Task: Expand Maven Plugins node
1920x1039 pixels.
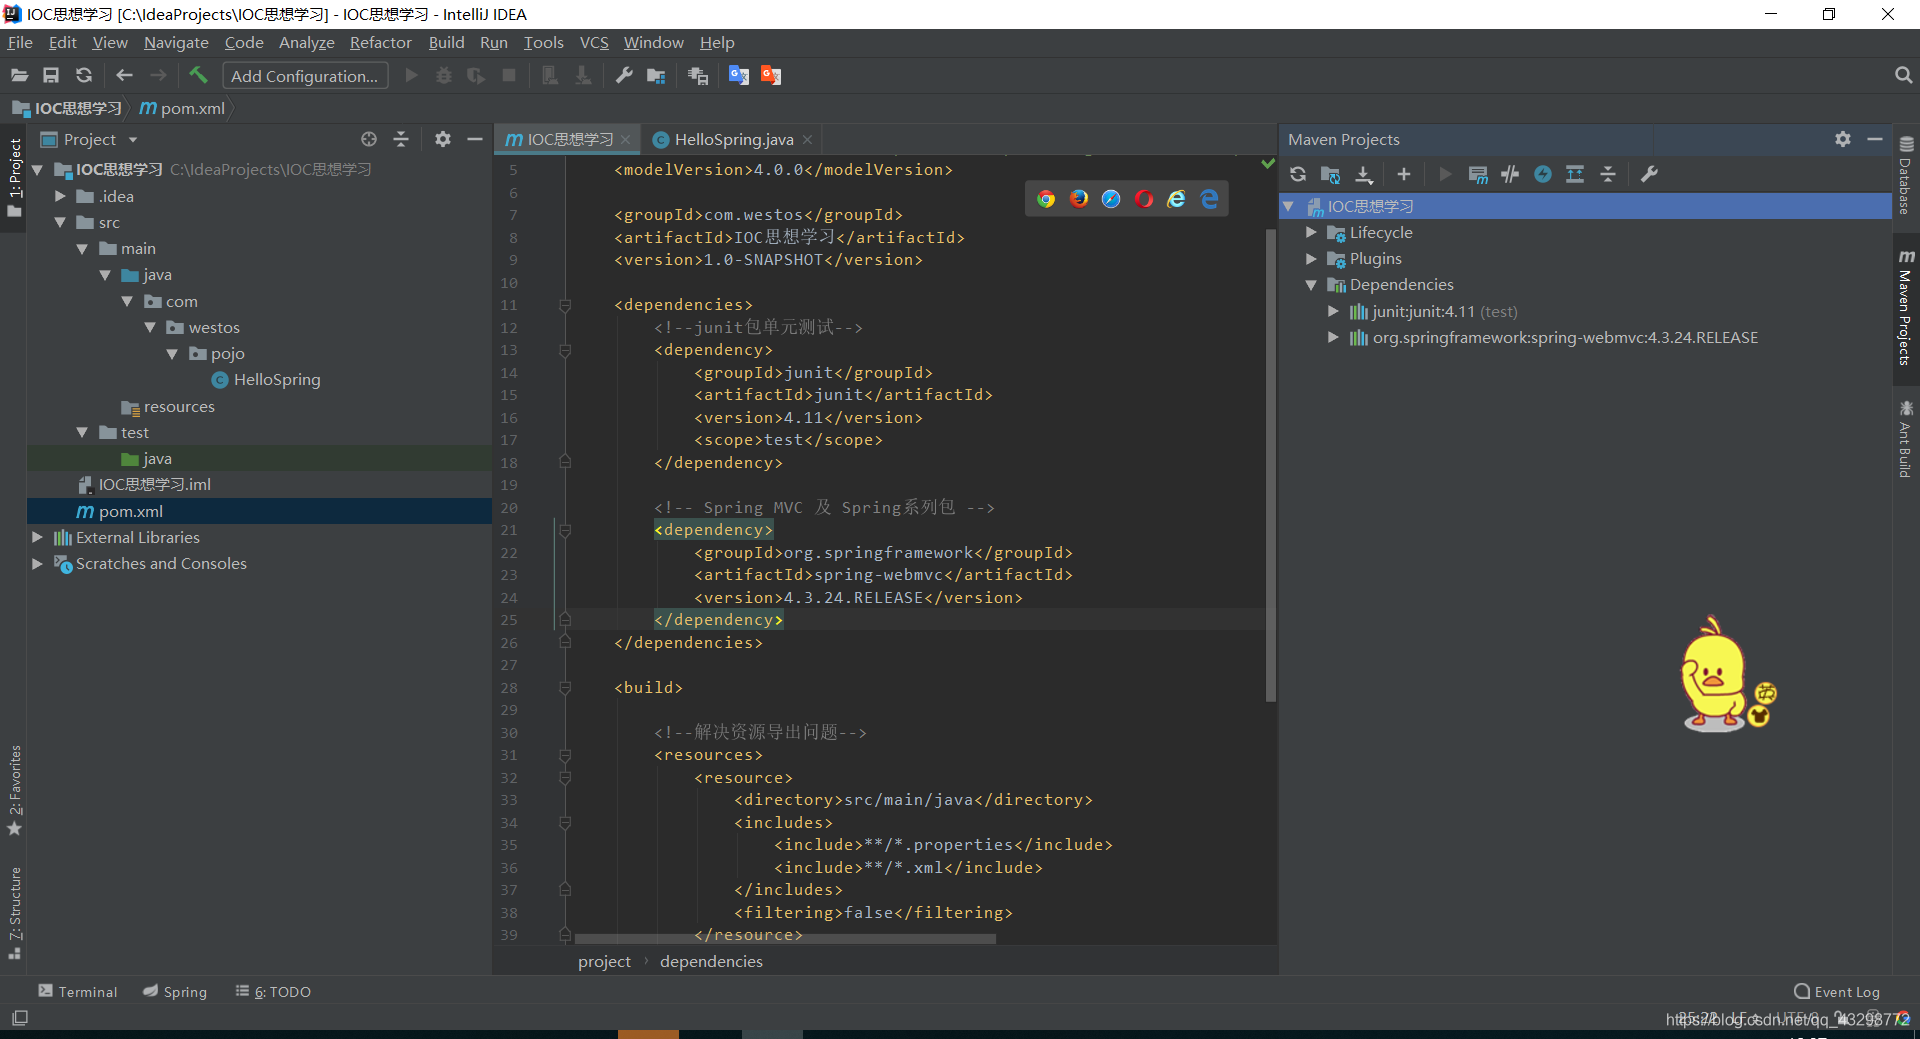Action: 1311,258
